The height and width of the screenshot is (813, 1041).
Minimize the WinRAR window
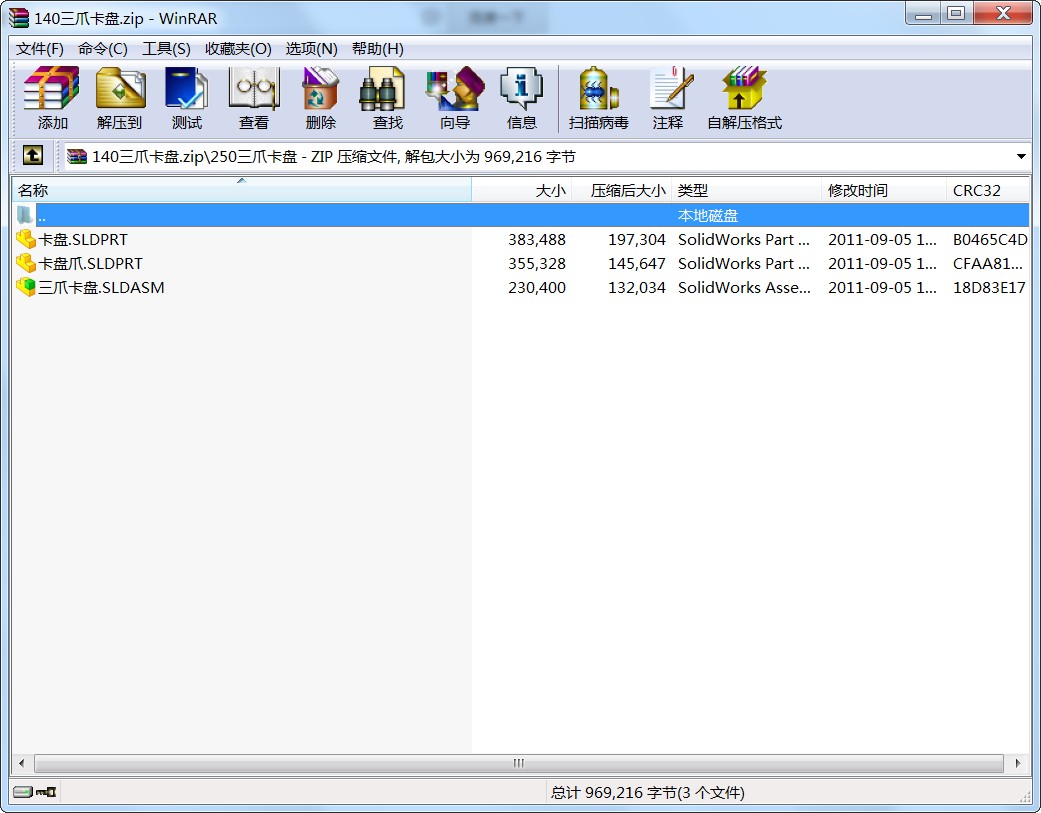point(923,13)
